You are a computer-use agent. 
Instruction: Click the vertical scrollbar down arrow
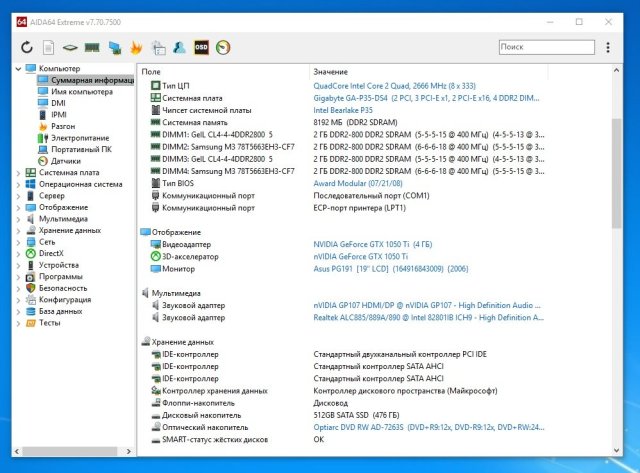pos(616,451)
